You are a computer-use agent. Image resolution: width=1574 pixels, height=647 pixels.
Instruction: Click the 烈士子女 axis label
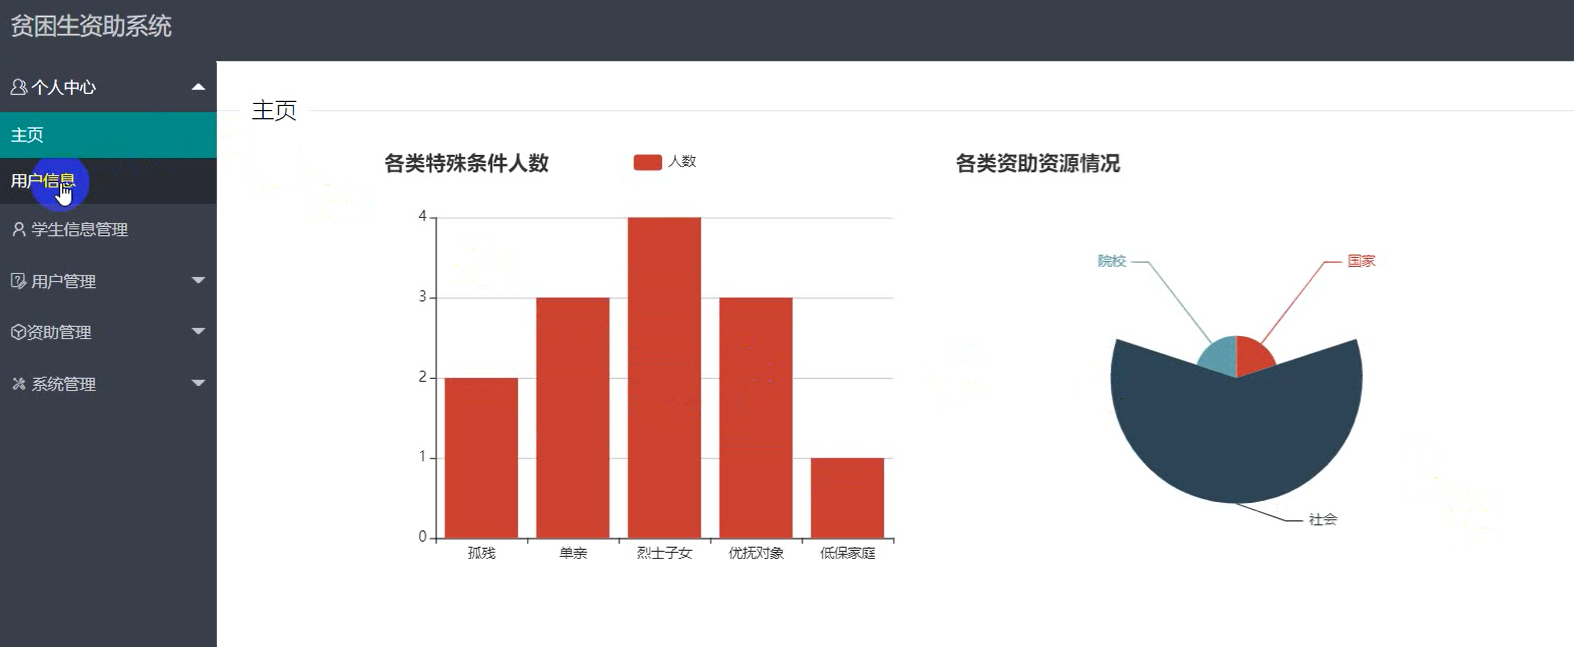pos(664,553)
